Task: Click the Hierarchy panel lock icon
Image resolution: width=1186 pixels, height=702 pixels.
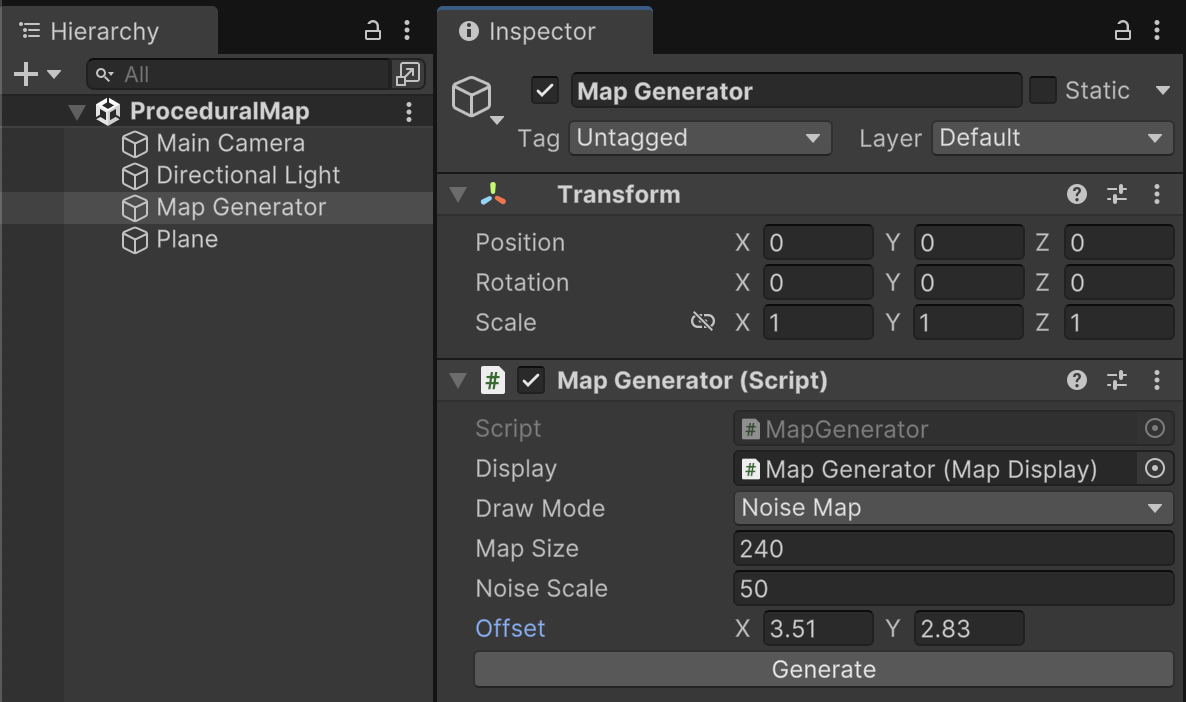Action: tap(373, 31)
